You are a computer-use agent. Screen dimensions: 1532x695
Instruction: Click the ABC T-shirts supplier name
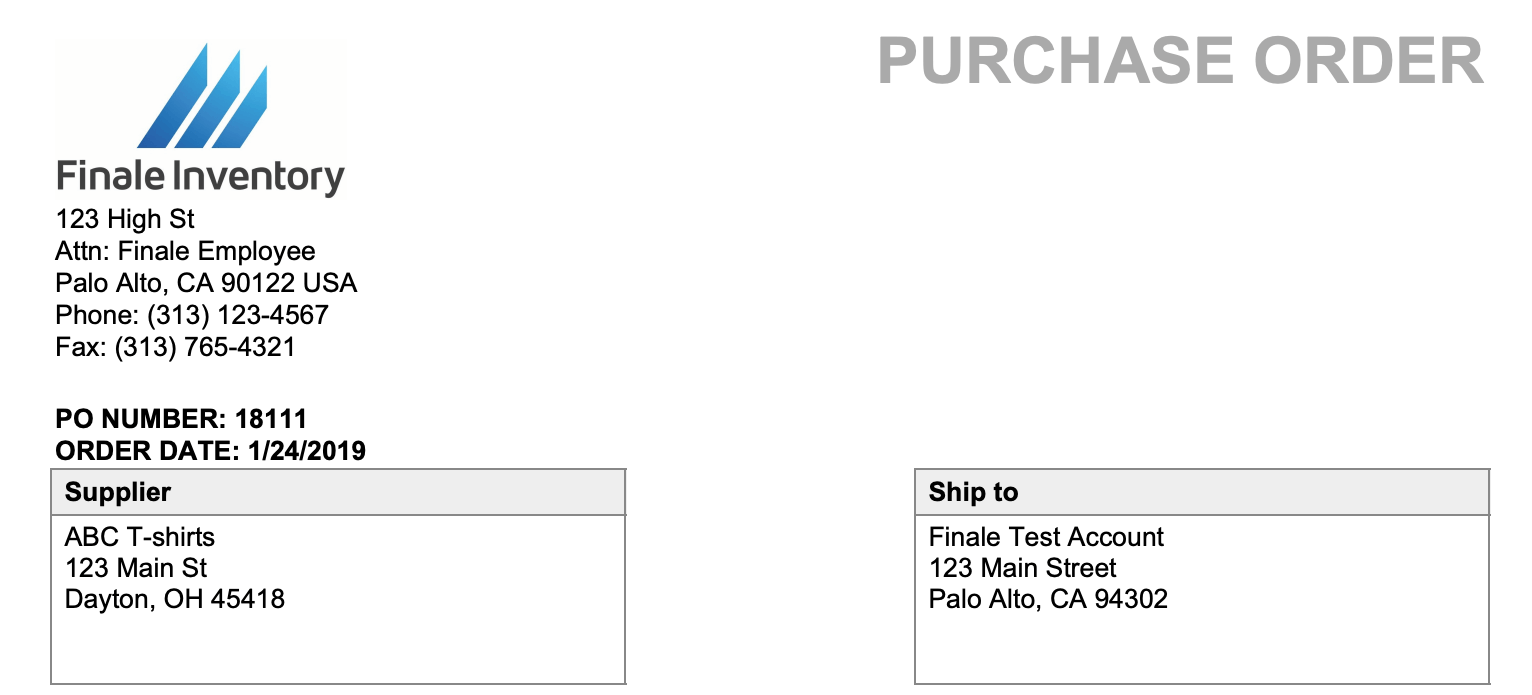tap(140, 537)
